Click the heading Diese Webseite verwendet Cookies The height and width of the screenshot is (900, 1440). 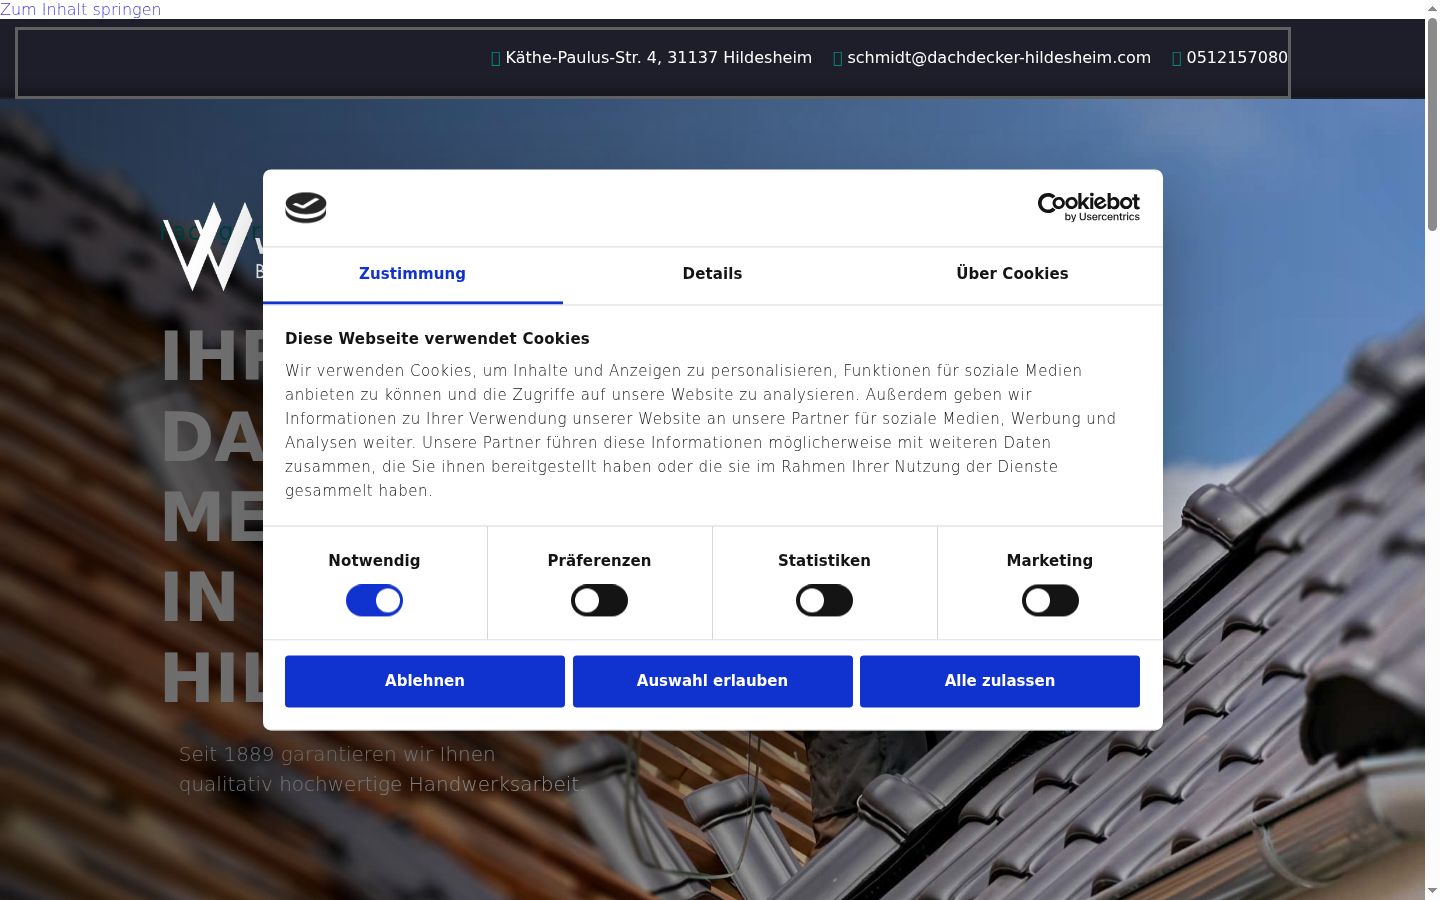tap(437, 339)
